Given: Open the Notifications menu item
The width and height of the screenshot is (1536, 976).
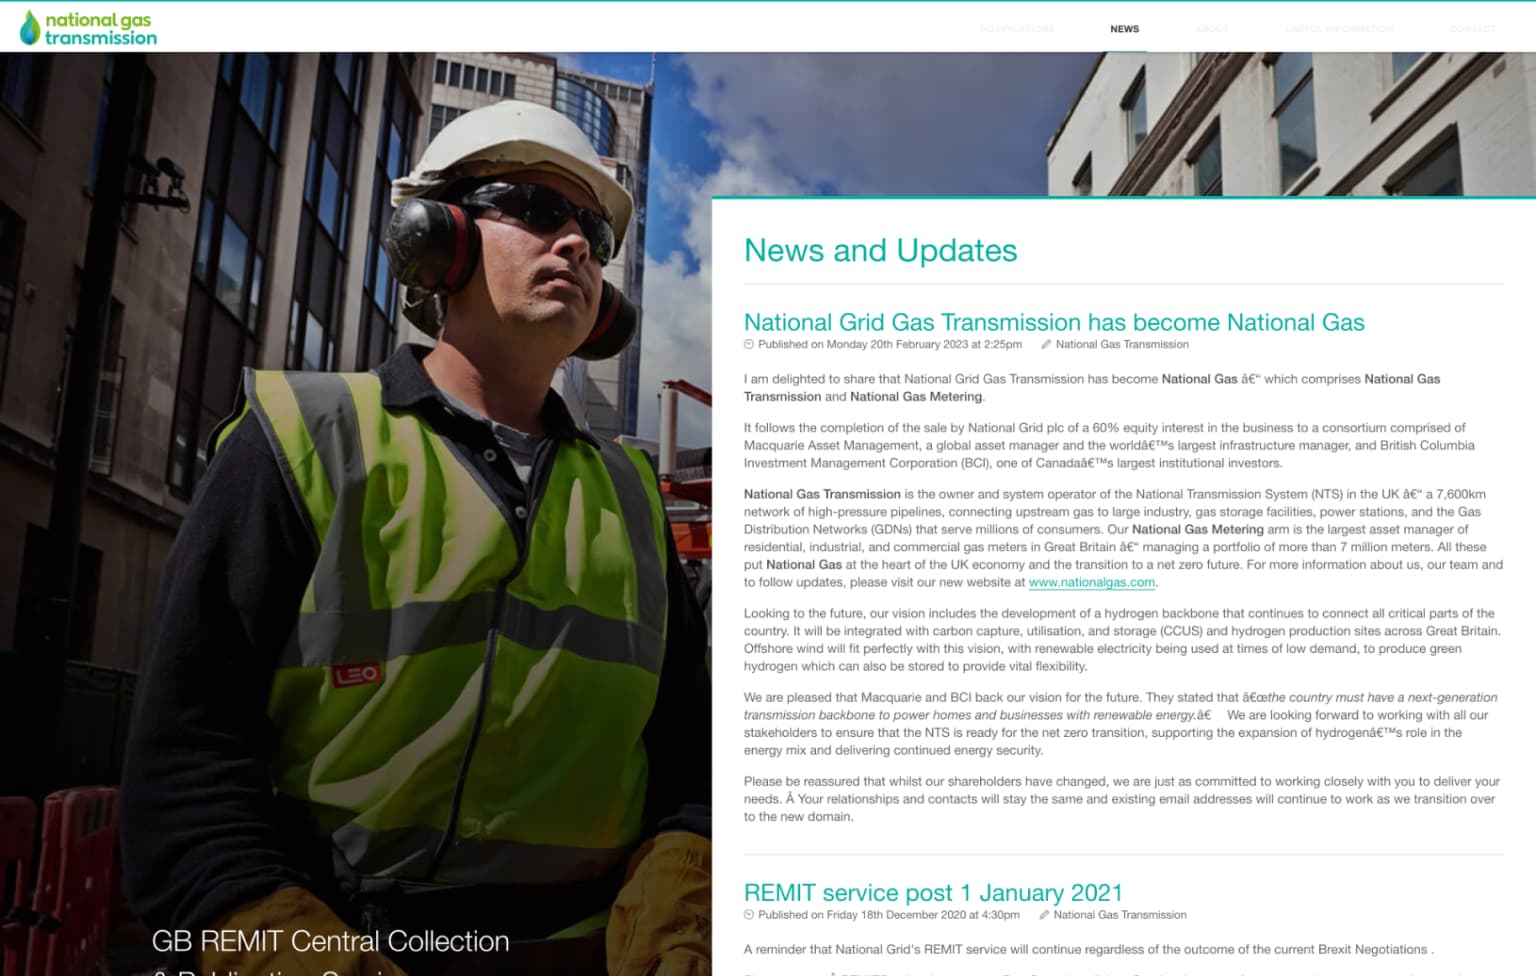Looking at the screenshot, I should coord(1016,29).
